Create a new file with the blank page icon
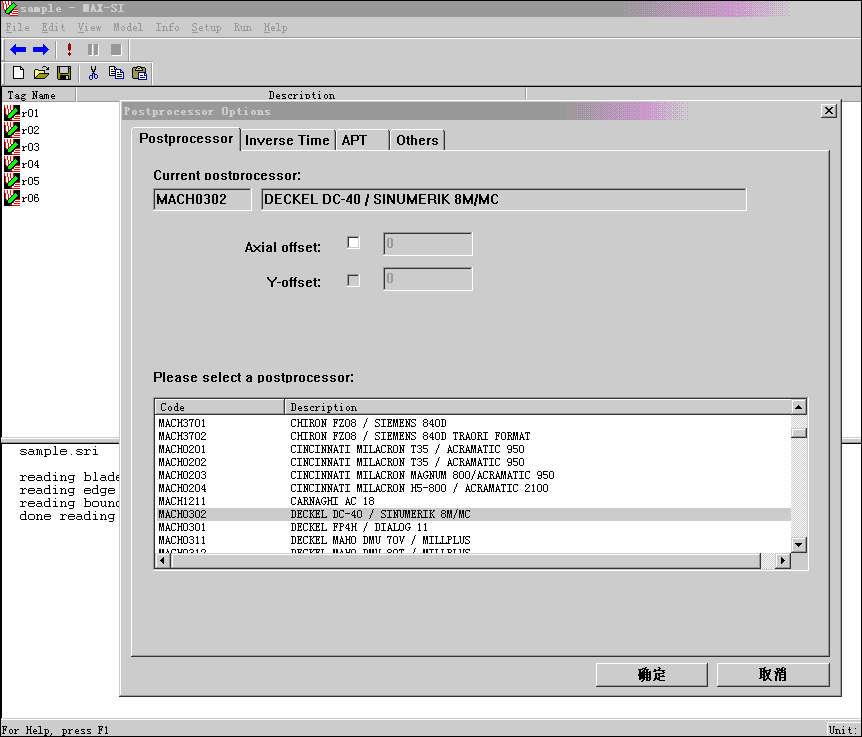This screenshot has width=862, height=737. pos(18,73)
